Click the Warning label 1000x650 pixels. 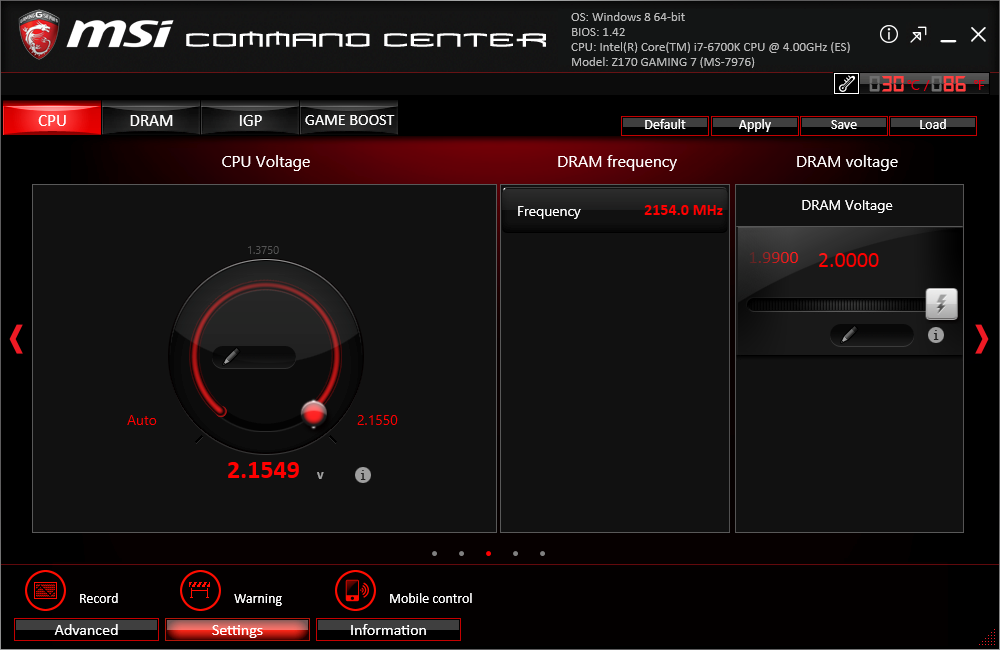258,598
